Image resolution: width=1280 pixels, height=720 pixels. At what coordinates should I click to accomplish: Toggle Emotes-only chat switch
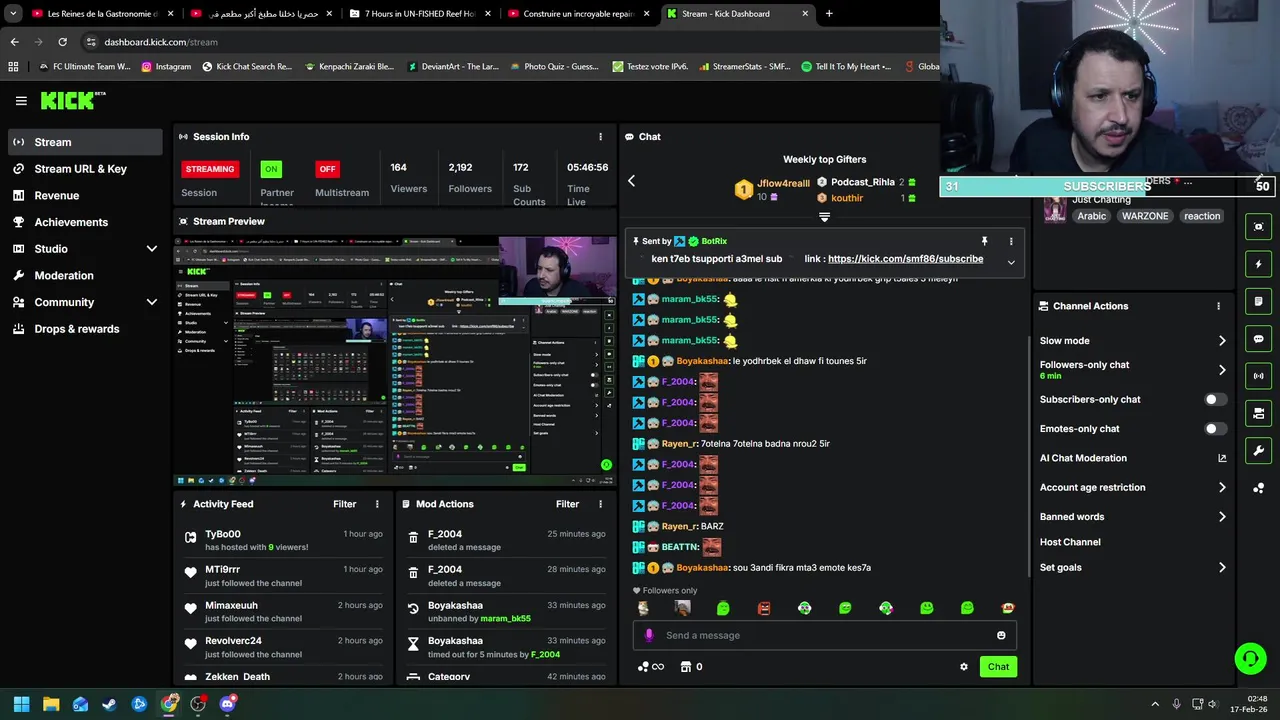[1215, 429]
